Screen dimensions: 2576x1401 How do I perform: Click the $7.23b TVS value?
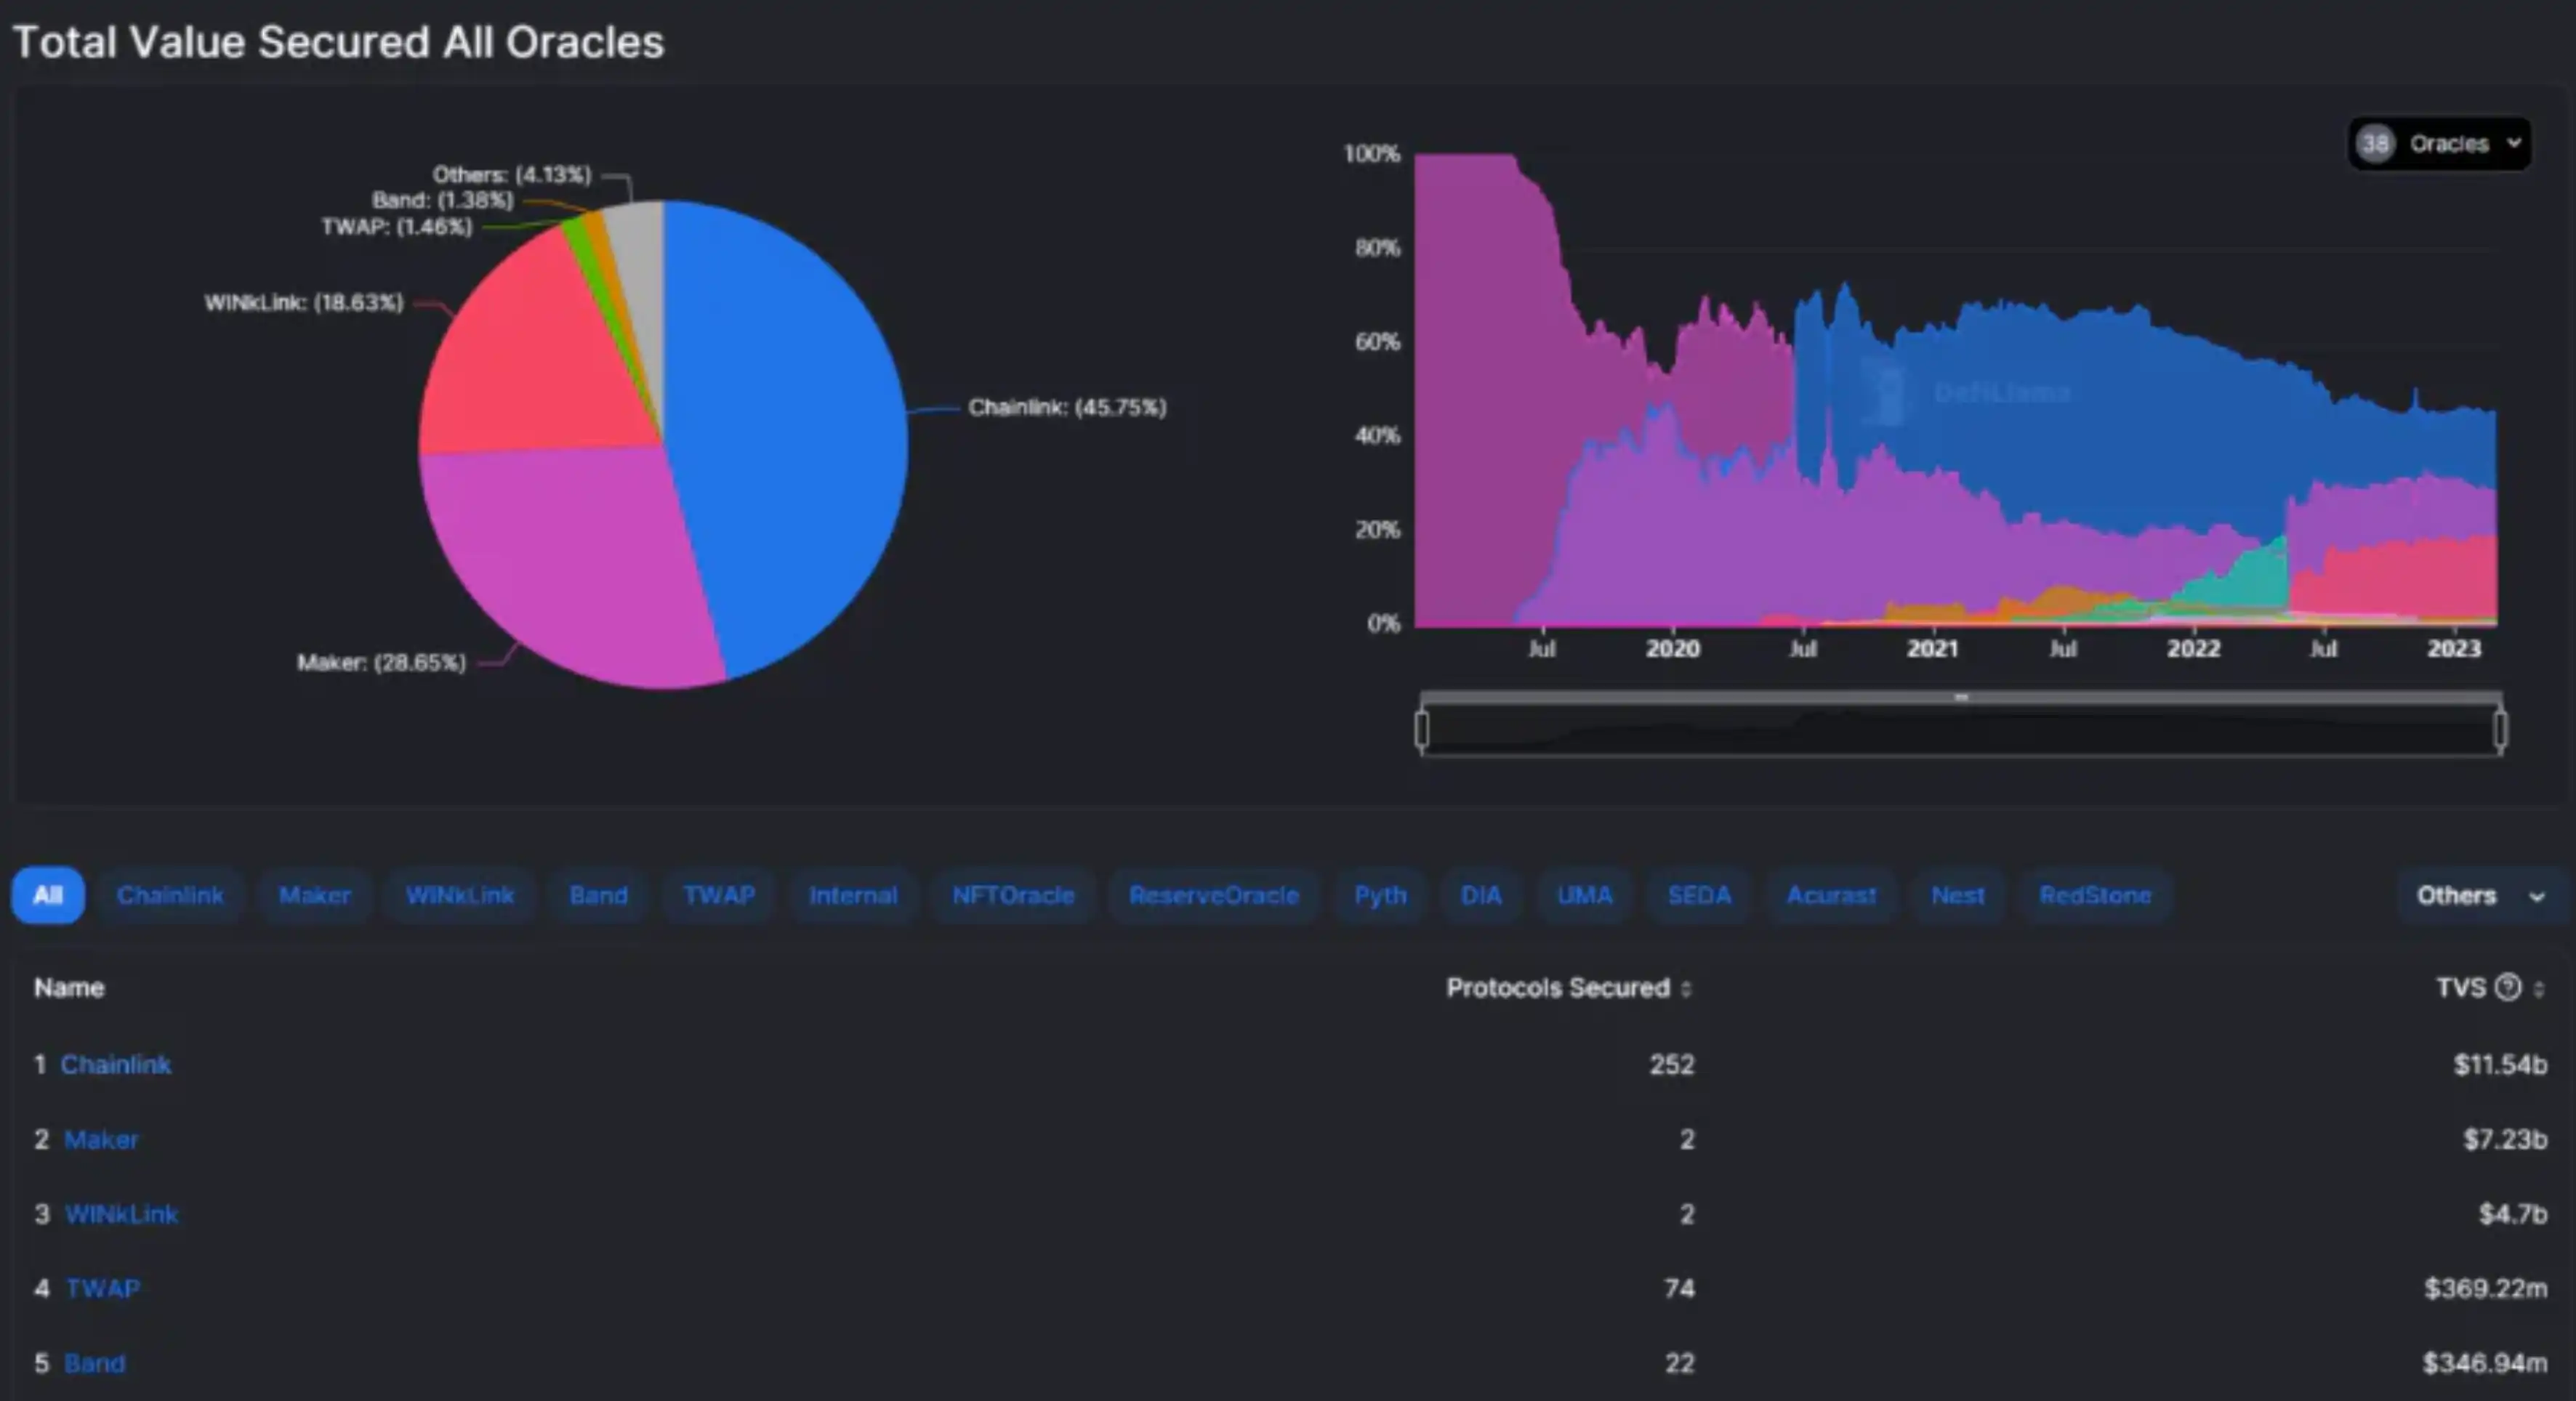[2505, 1139]
